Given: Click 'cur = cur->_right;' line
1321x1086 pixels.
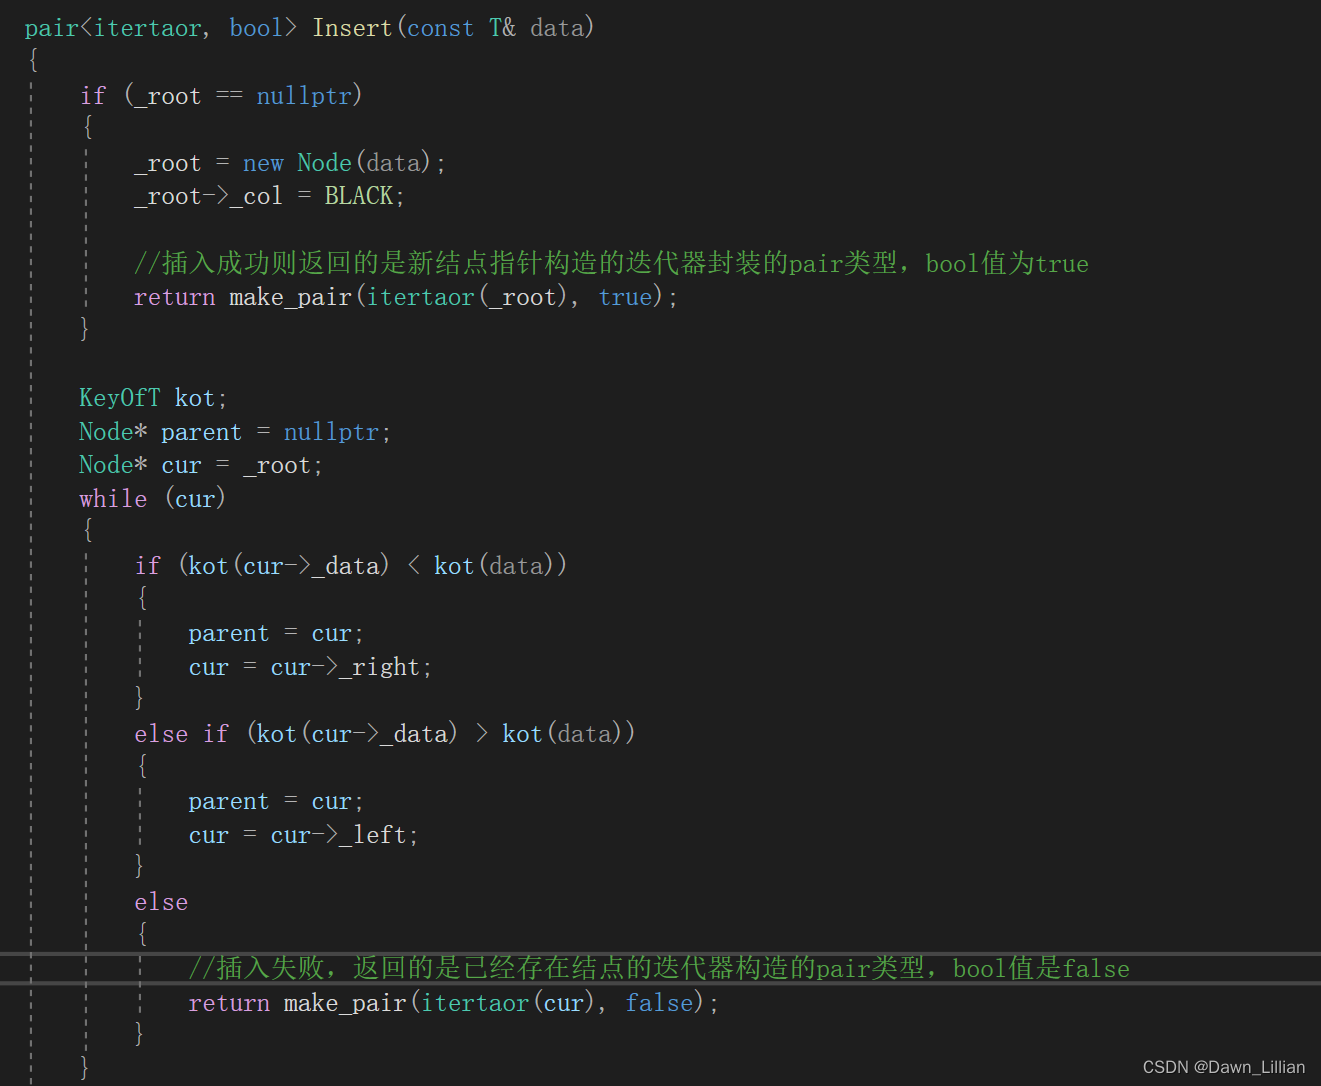Looking at the screenshot, I should pyautogui.click(x=310, y=667).
